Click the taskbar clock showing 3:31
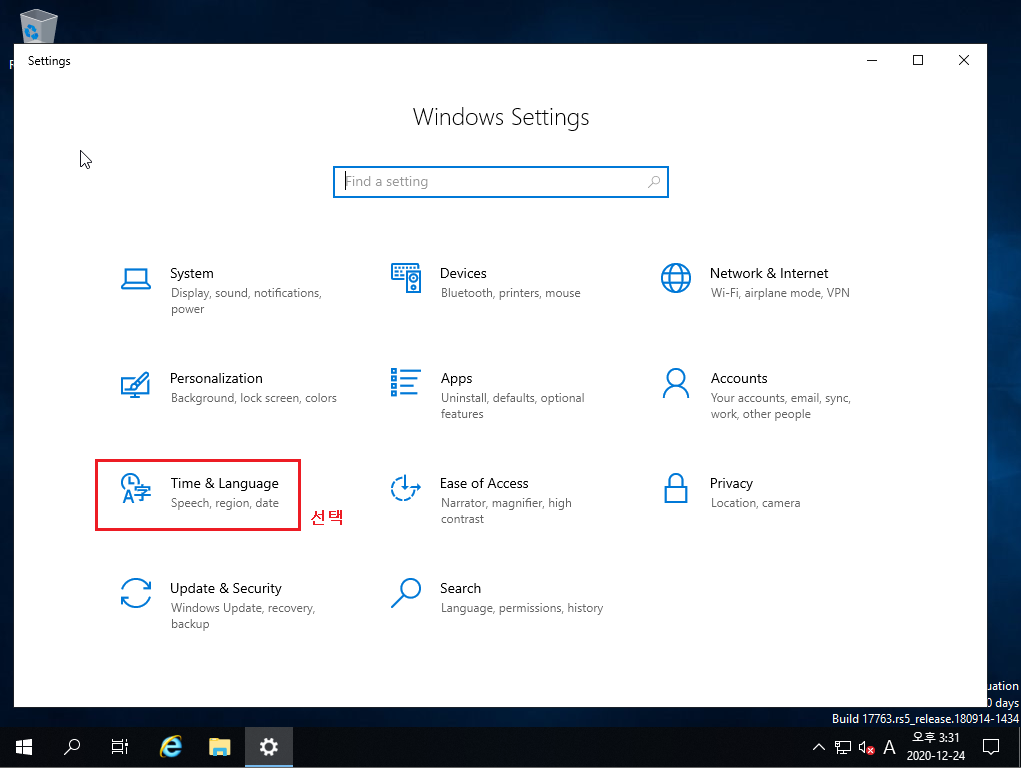 point(936,737)
